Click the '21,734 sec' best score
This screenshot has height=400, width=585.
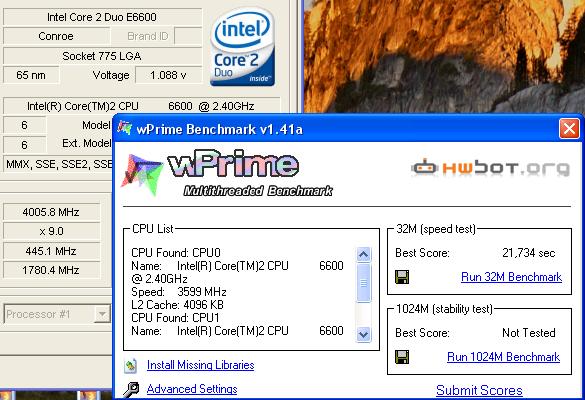529,253
